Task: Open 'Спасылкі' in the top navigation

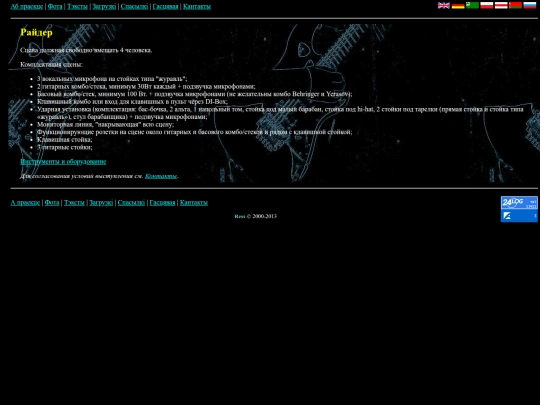Action: (134, 7)
